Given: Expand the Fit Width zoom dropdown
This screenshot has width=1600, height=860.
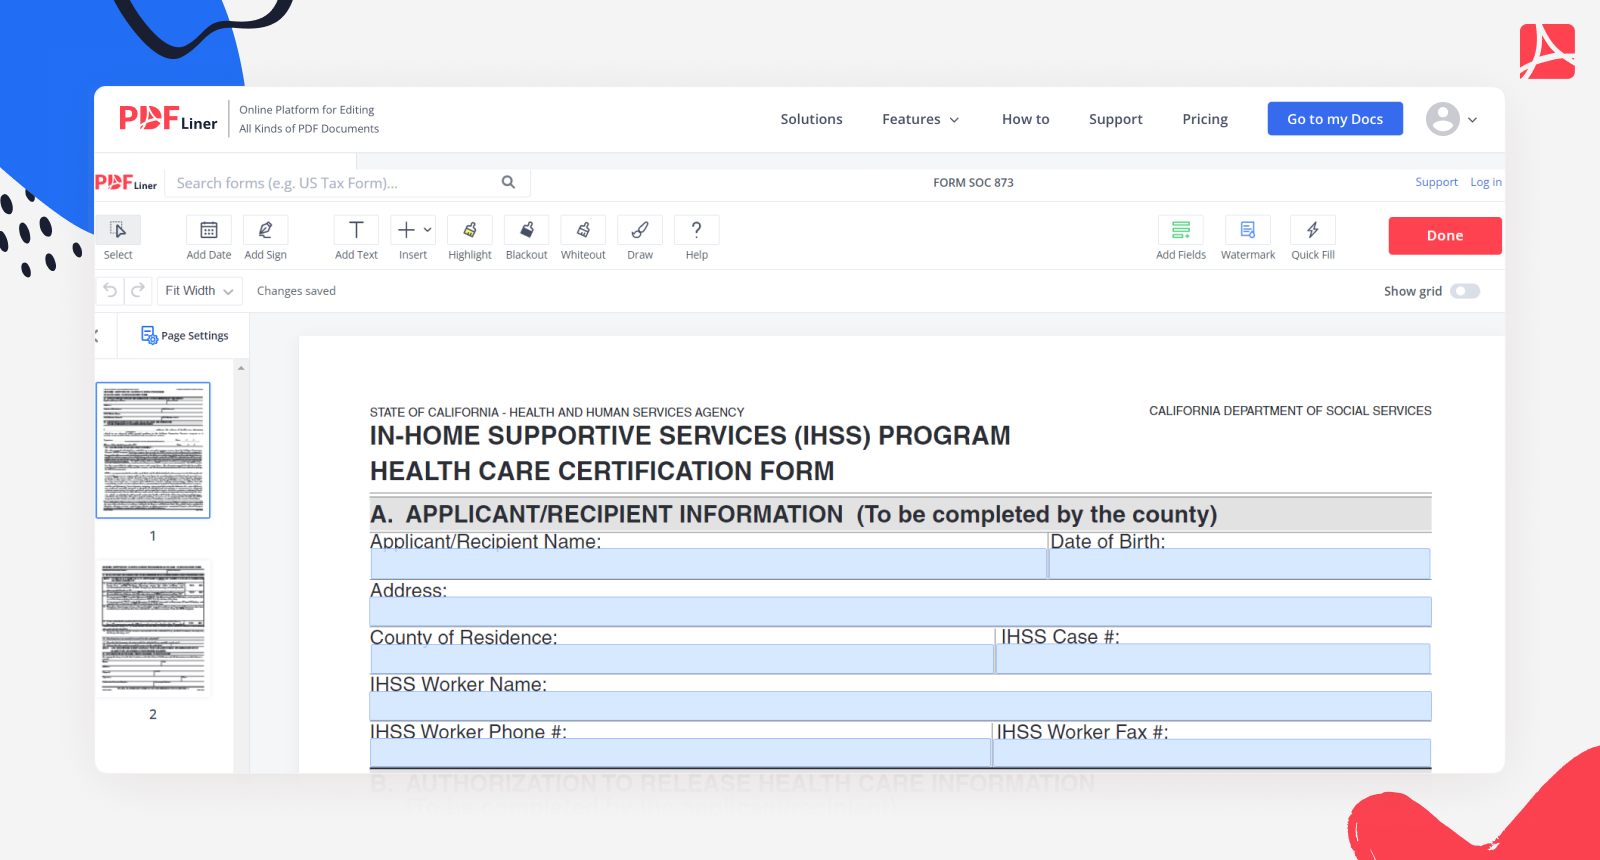Looking at the screenshot, I should [x=199, y=291].
